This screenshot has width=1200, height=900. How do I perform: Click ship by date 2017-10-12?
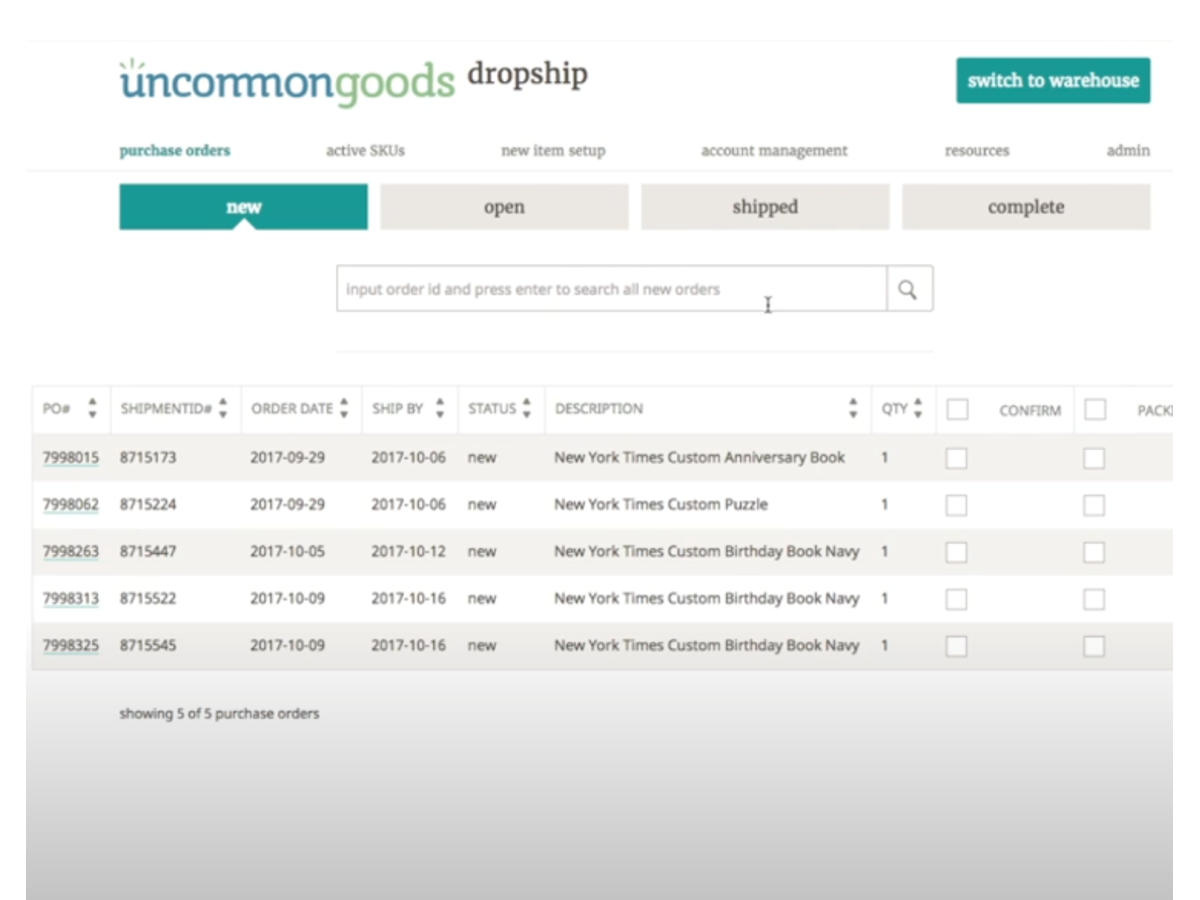[x=409, y=552]
